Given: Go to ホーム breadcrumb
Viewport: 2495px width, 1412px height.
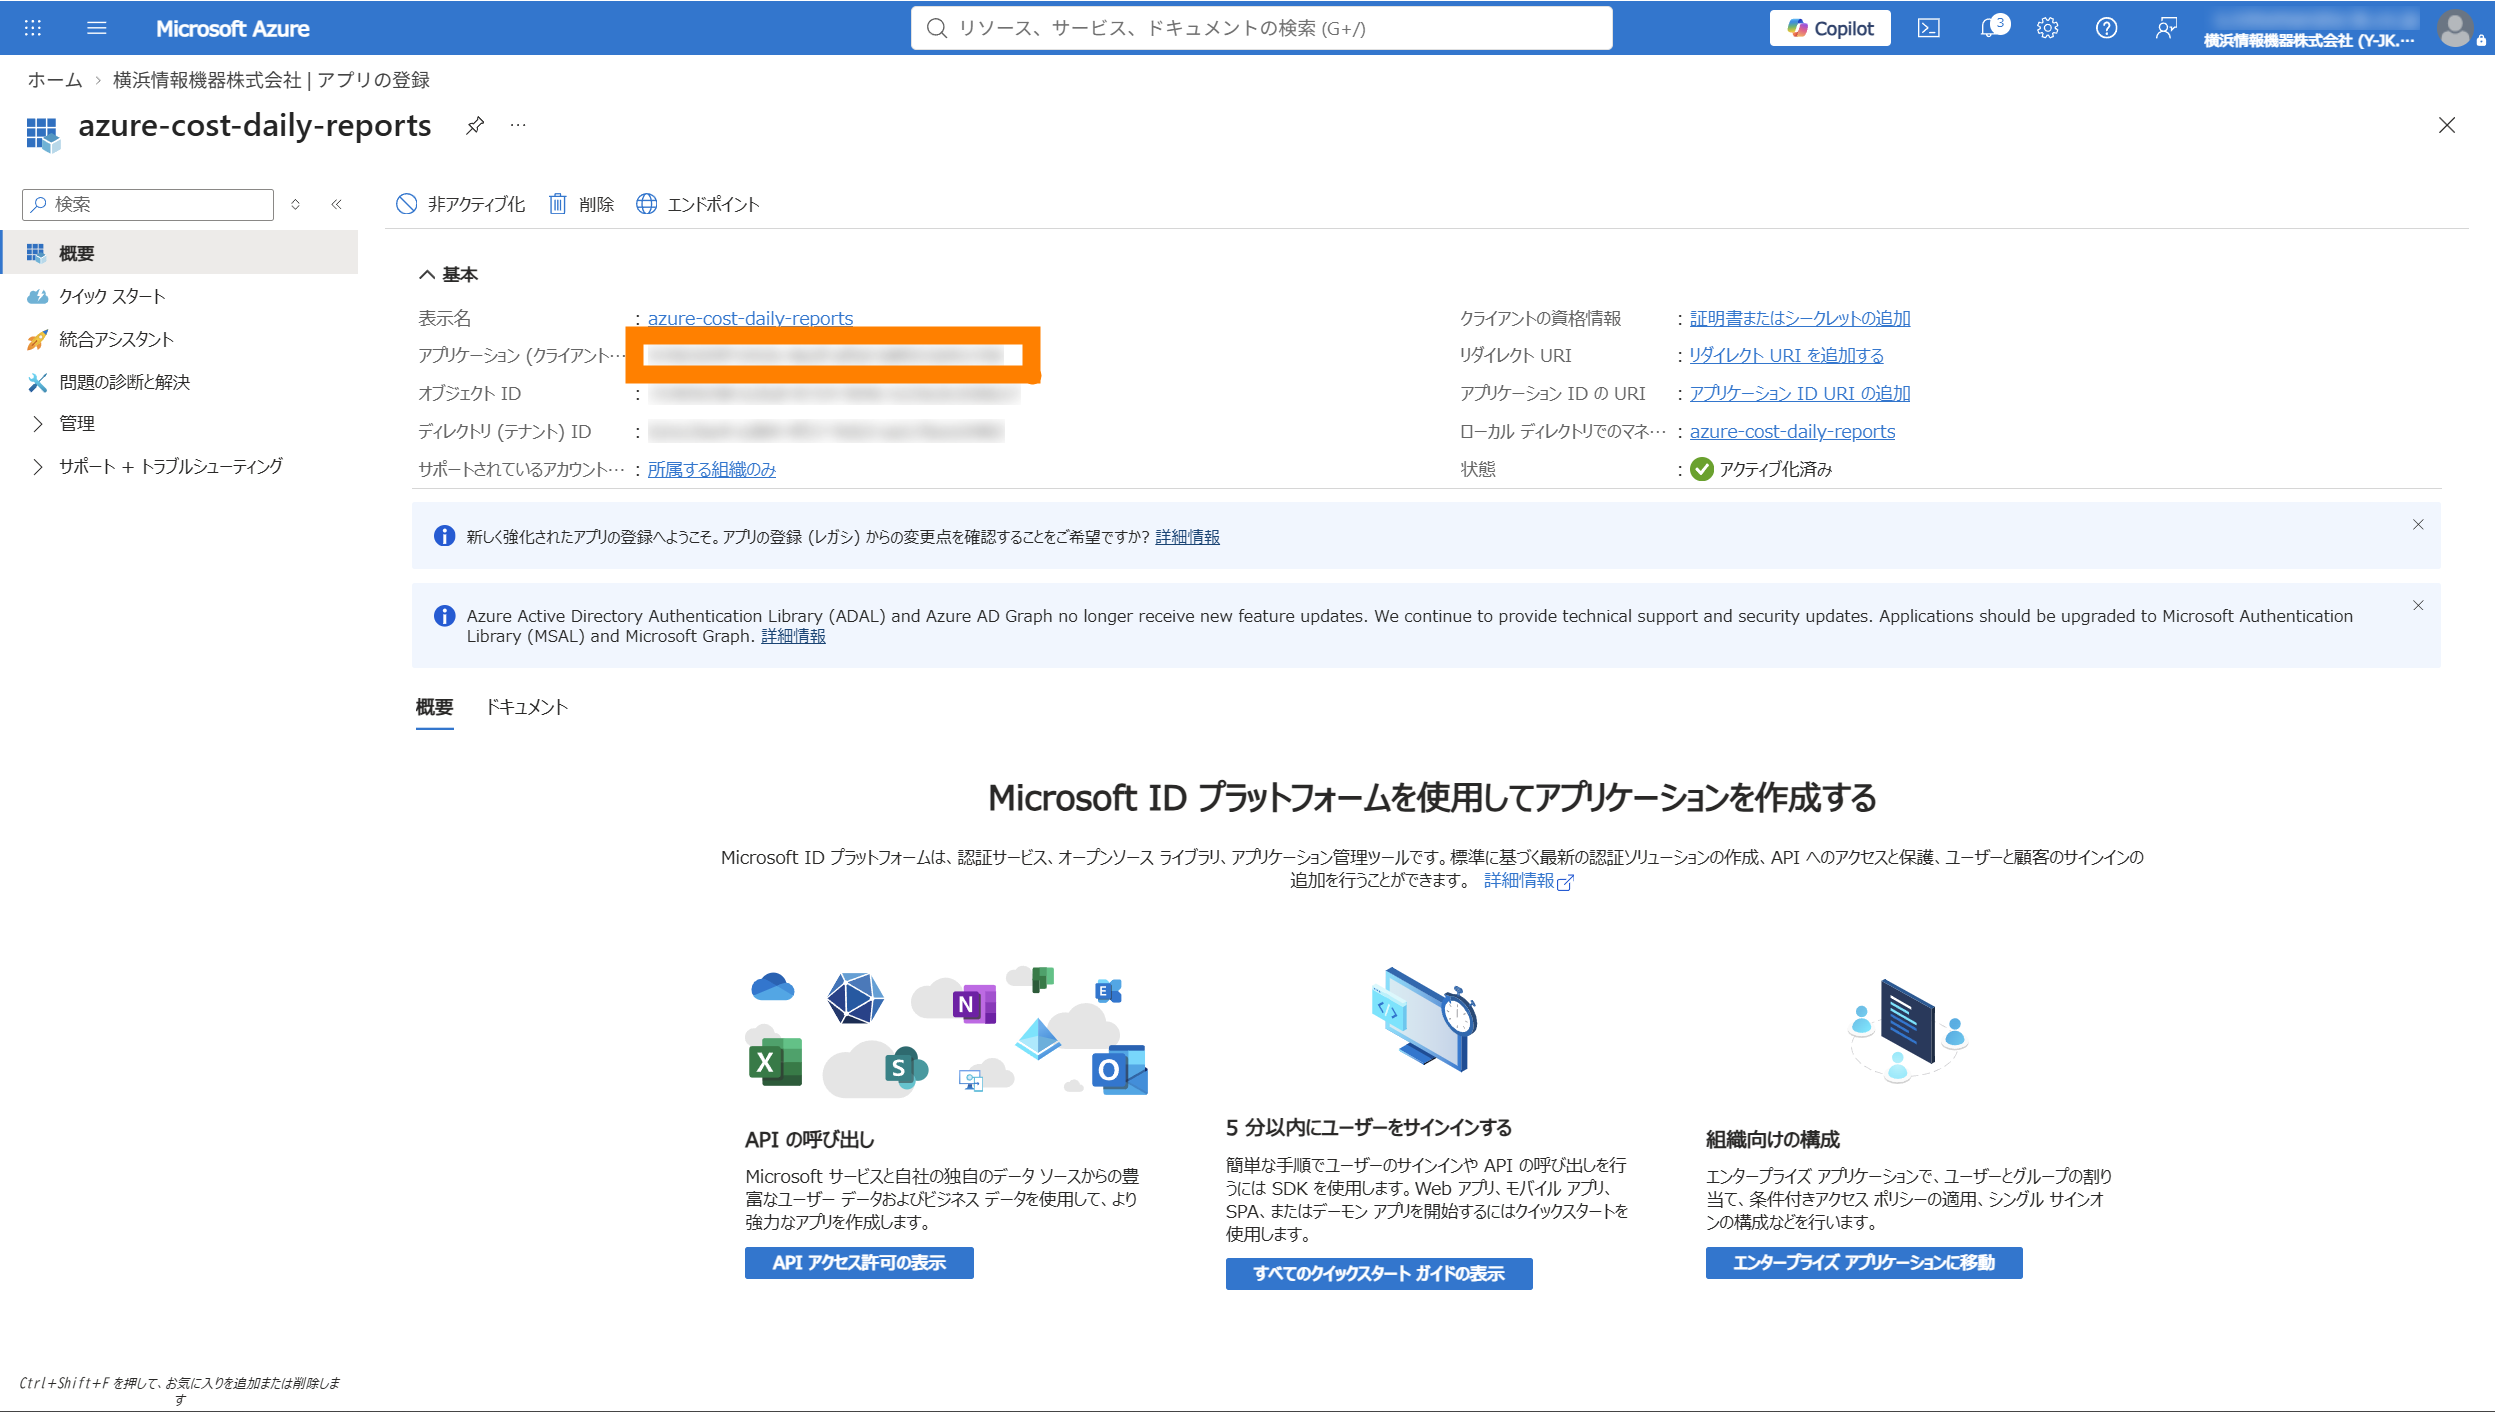Looking at the screenshot, I should pyautogui.click(x=55, y=80).
